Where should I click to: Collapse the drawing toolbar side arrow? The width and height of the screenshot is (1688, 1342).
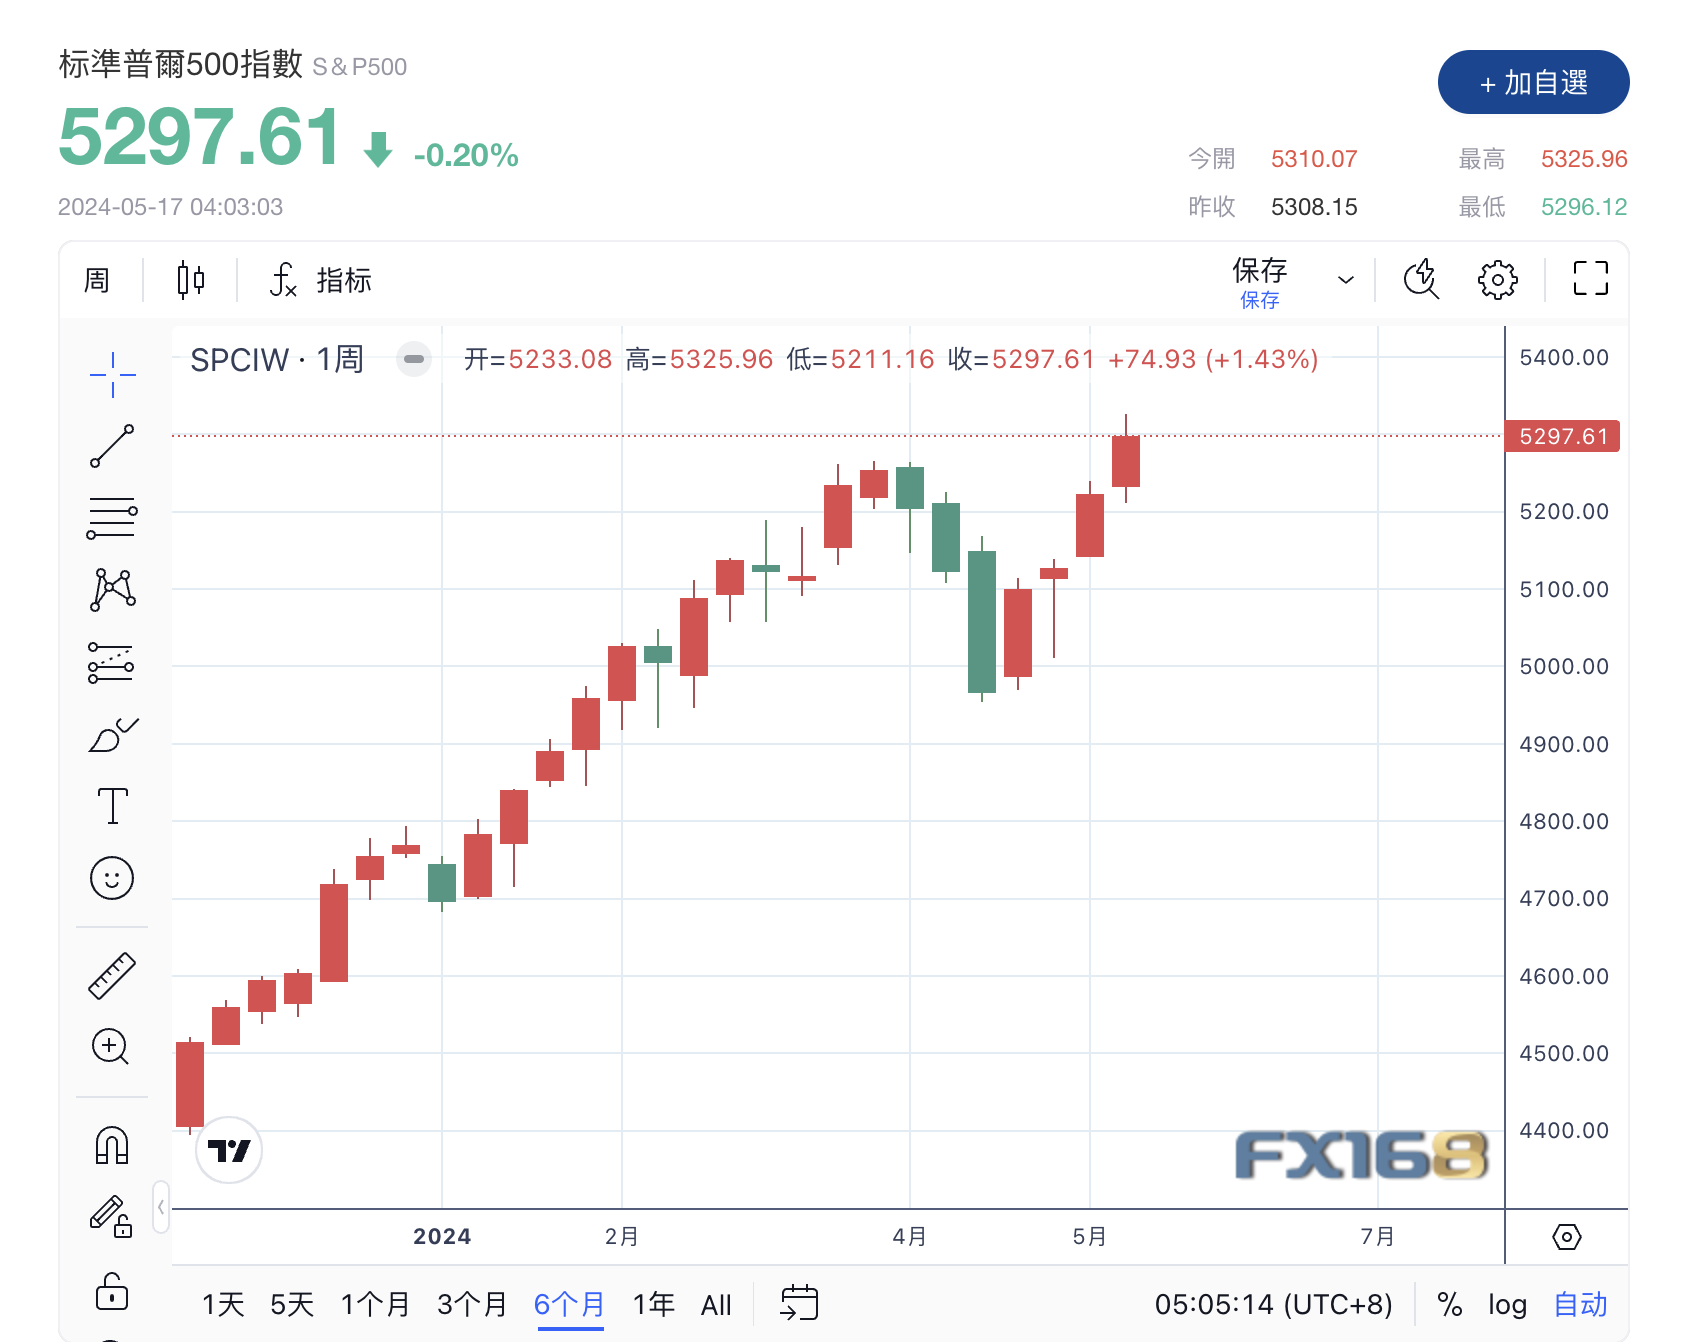coord(161,1207)
